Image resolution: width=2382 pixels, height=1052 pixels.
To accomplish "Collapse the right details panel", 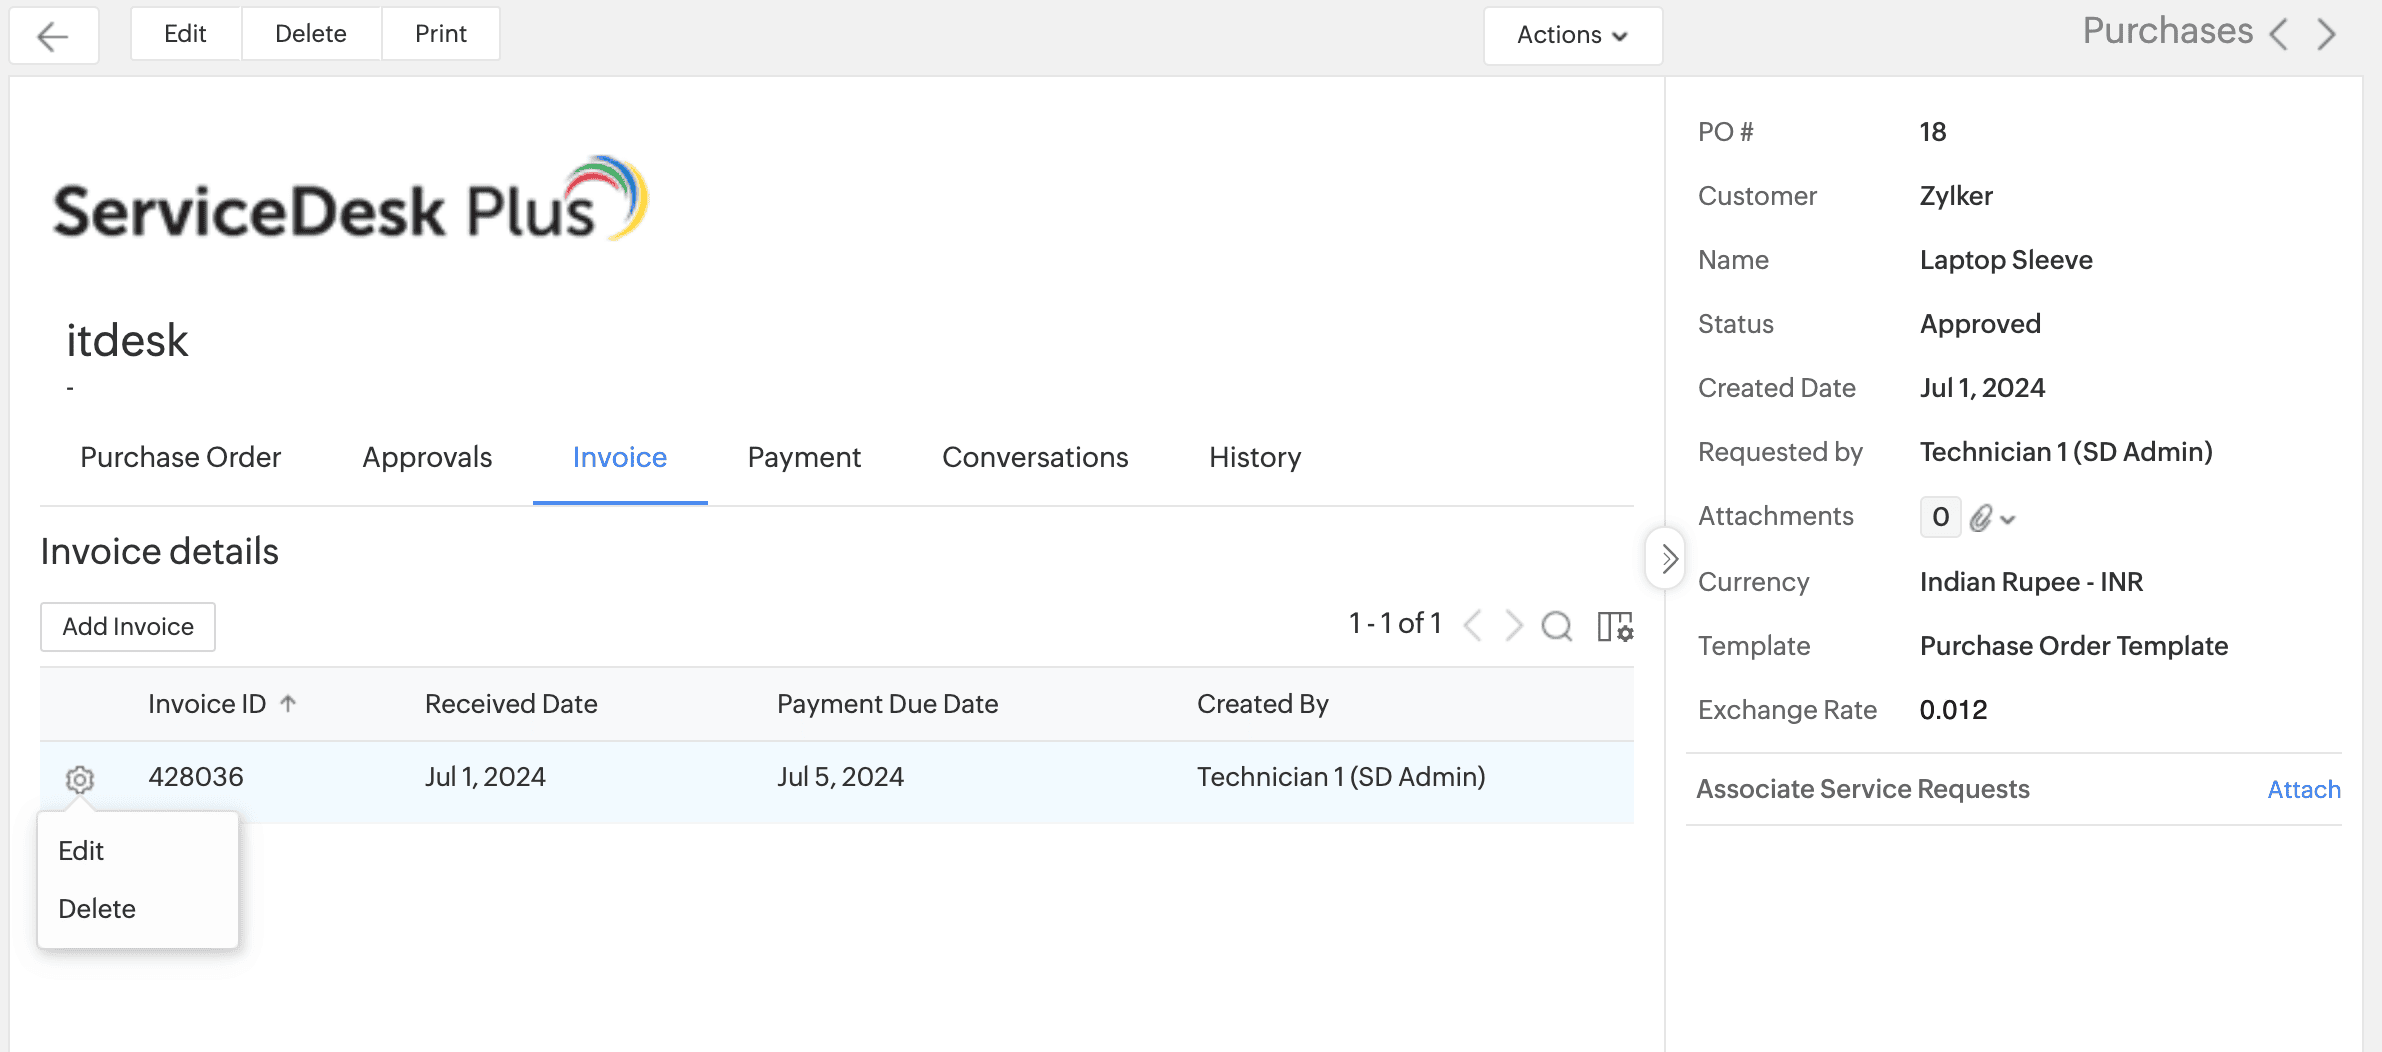I will [1667, 558].
